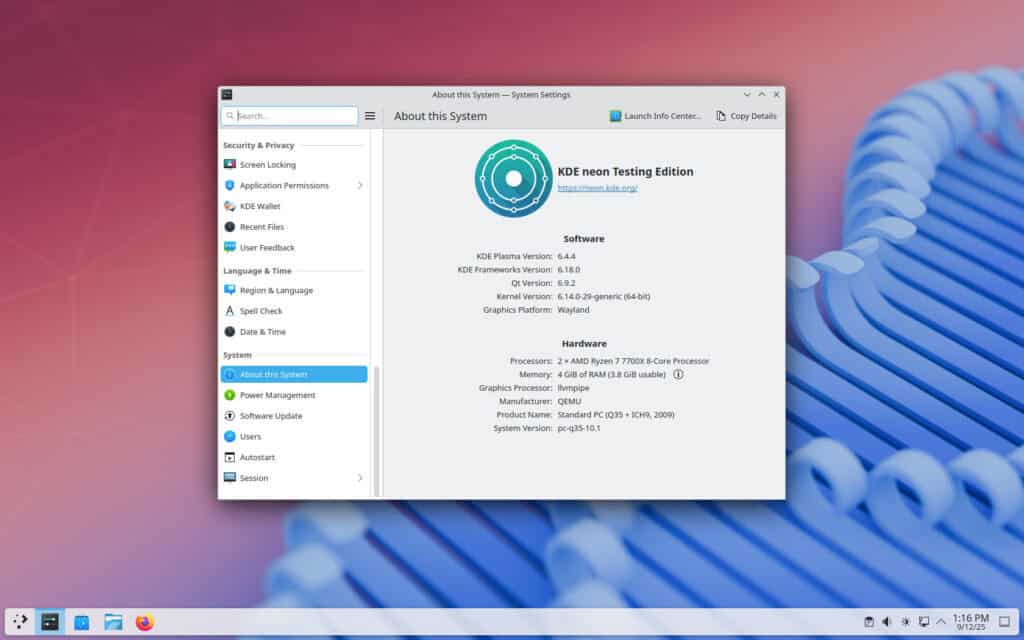This screenshot has height=640, width=1024.
Task: Launch Firefox from the taskbar
Action: [x=144, y=622]
